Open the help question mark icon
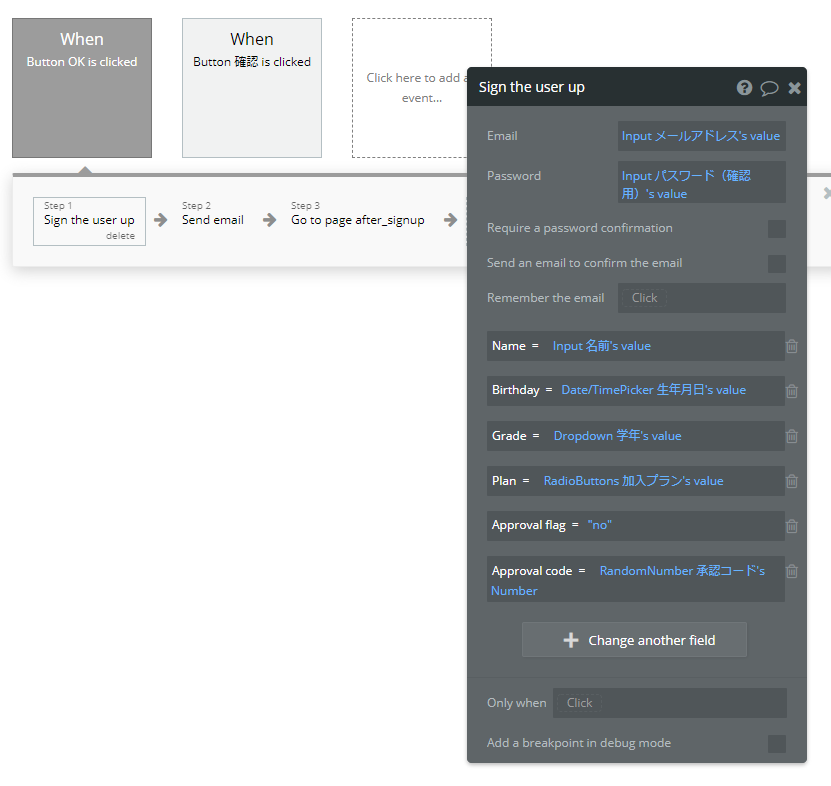The width and height of the screenshot is (831, 786). click(744, 87)
